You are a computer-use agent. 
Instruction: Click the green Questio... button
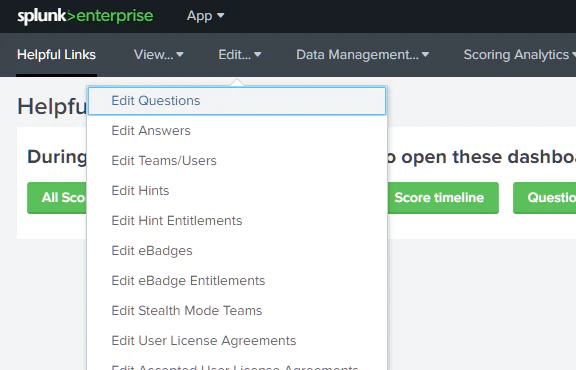[544, 198]
